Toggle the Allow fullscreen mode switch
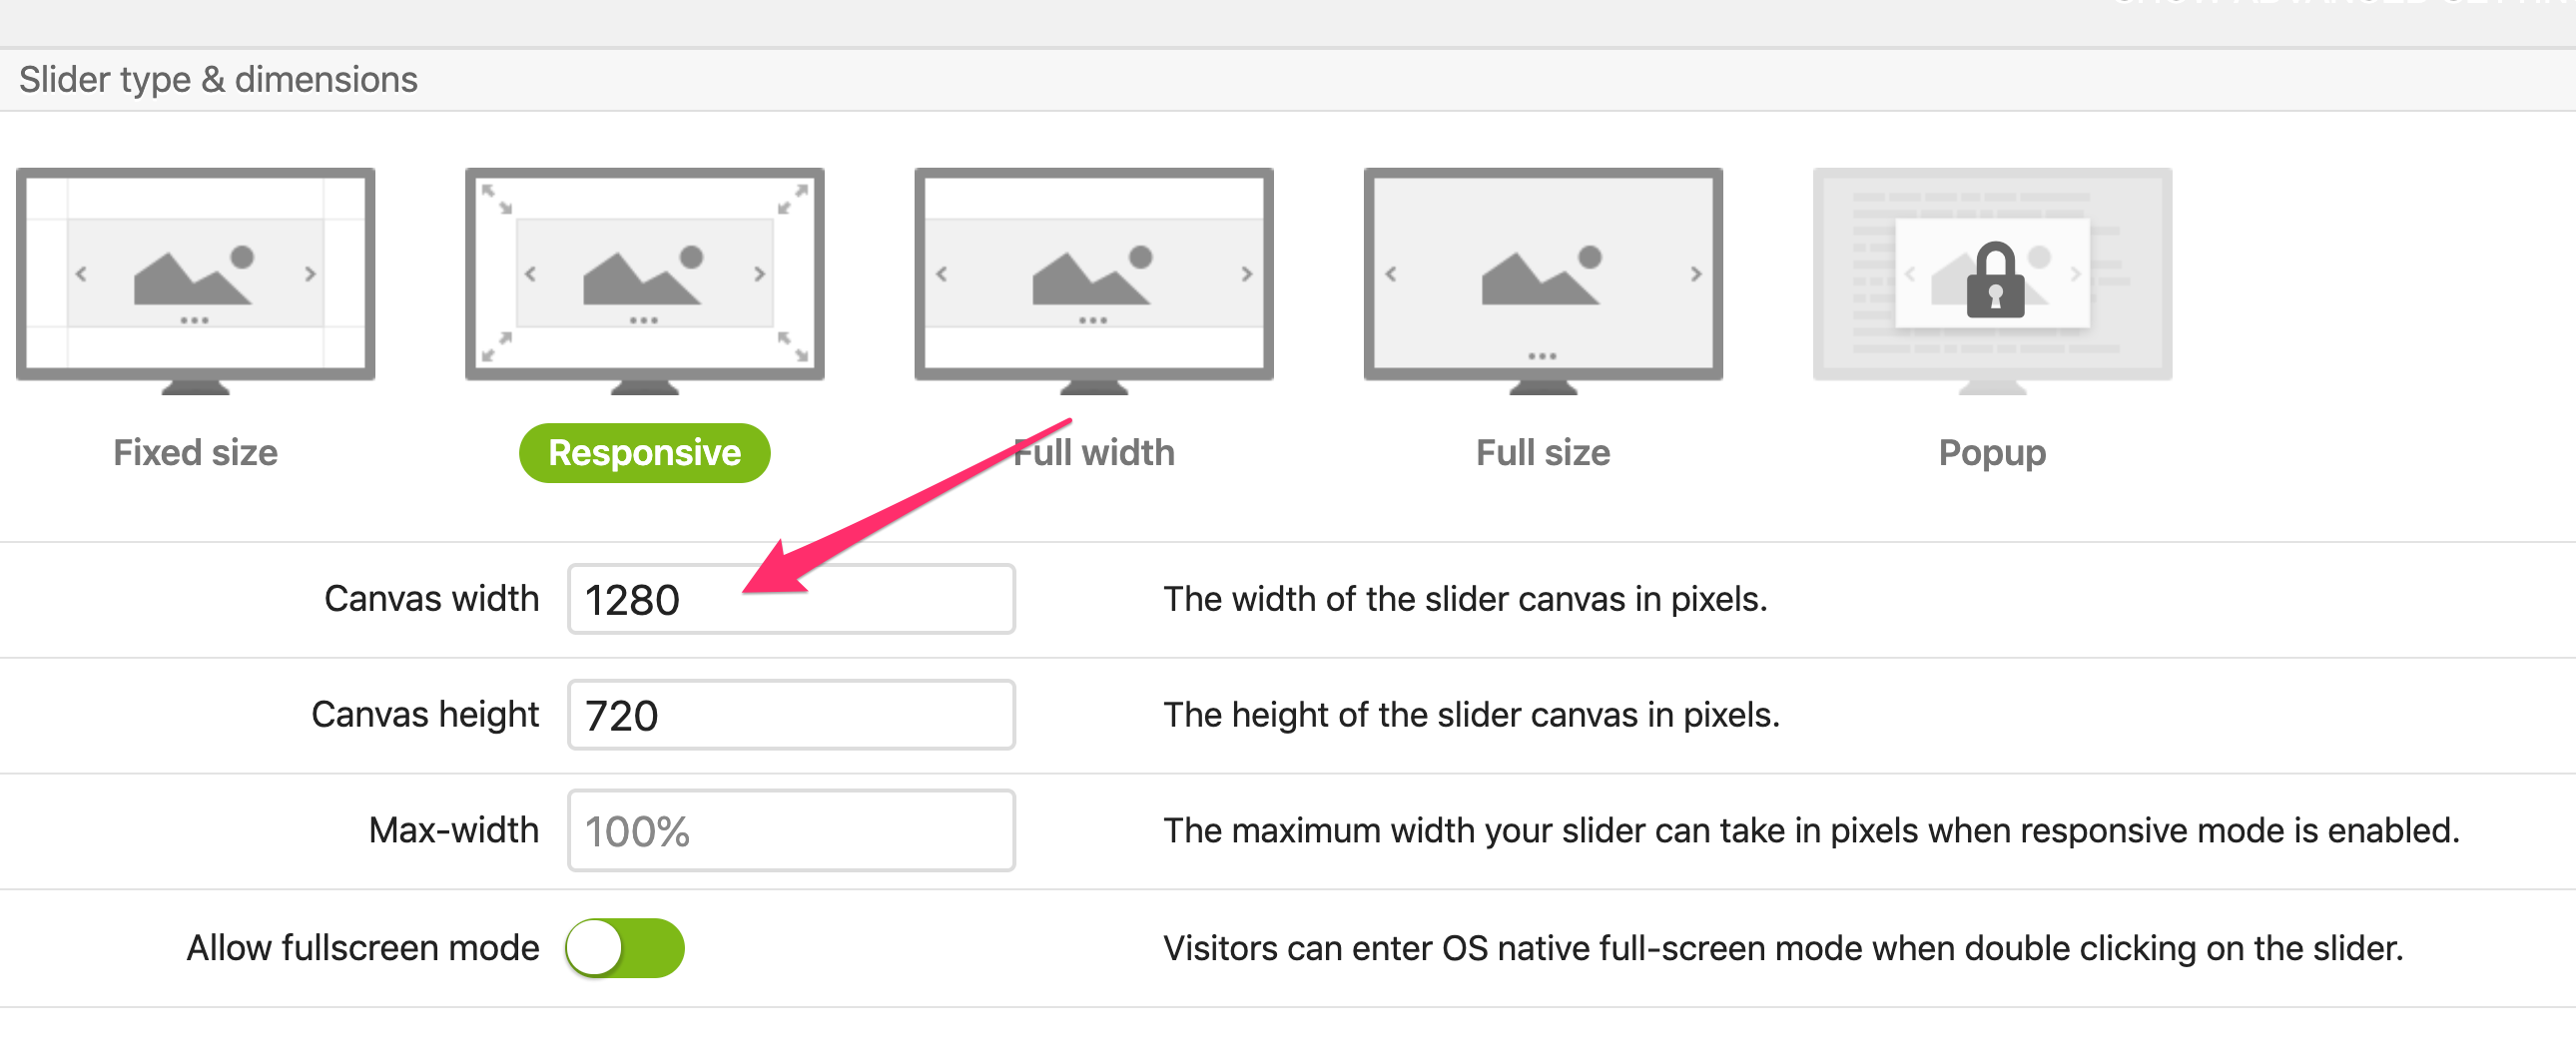This screenshot has height=1058, width=2576. [625, 947]
